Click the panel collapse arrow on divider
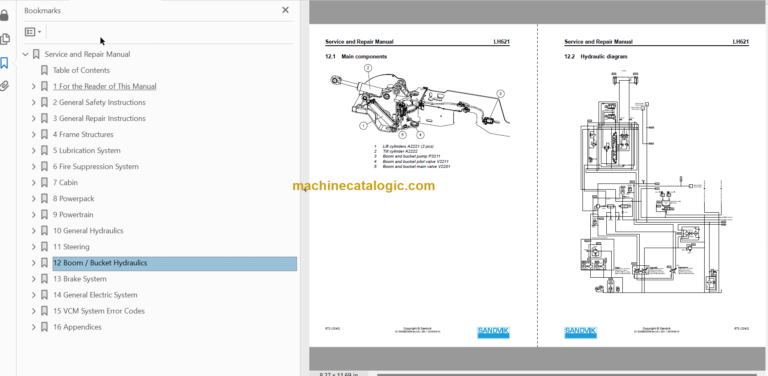This screenshot has height=376, width=768. pos(304,189)
